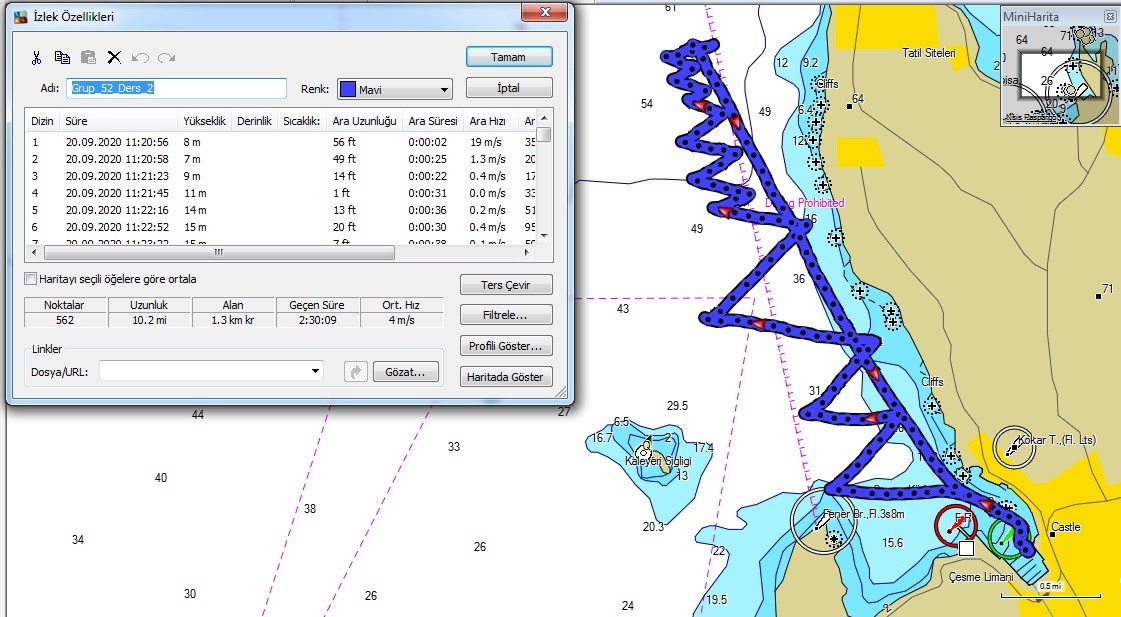Click the Ters Çevir button

point(506,285)
